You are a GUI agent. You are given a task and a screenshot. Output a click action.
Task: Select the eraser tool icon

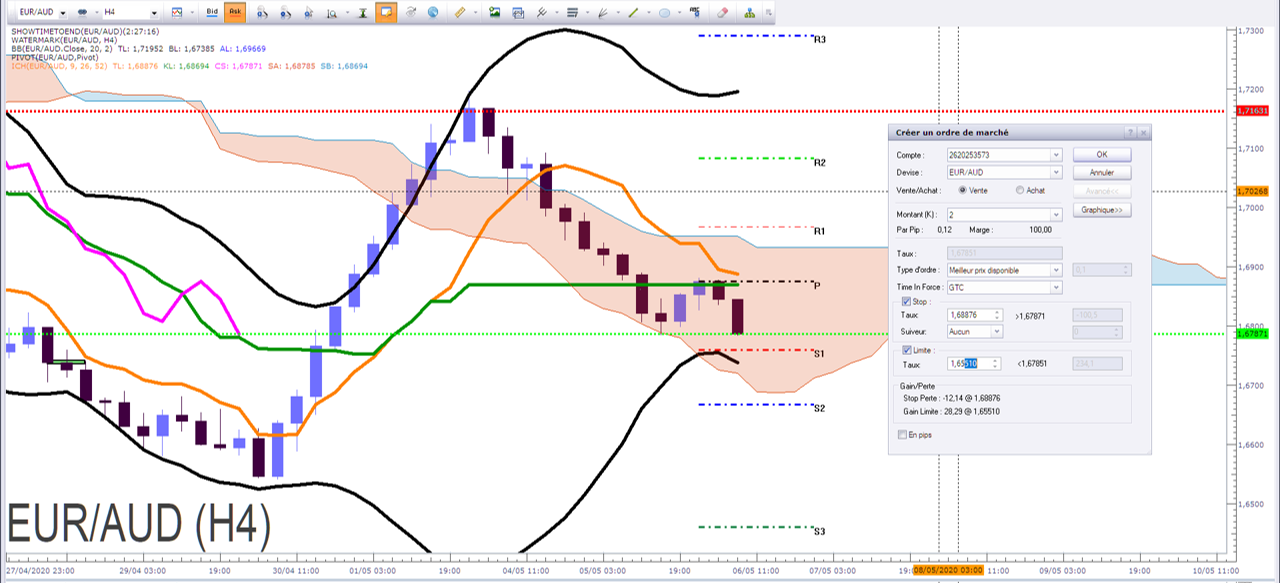(722, 12)
